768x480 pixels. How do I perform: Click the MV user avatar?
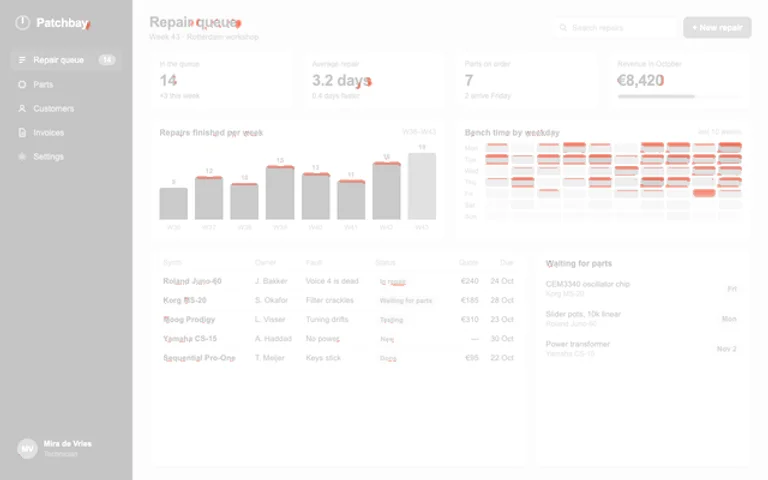coord(27,448)
